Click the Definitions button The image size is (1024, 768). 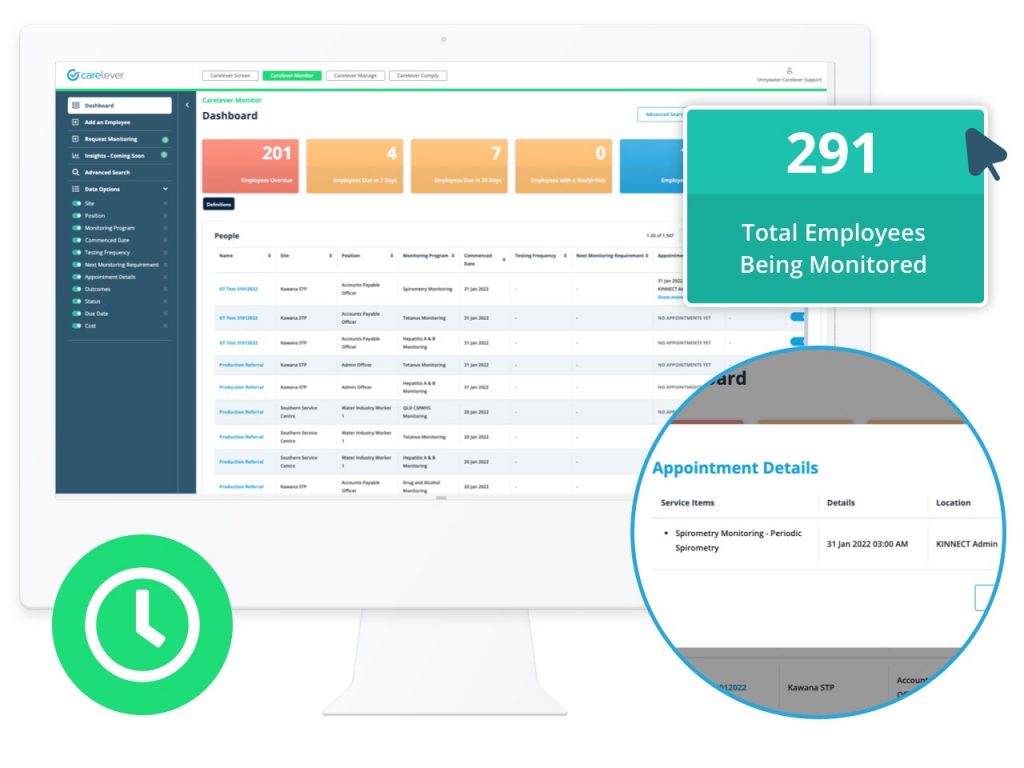pyautogui.click(x=218, y=202)
